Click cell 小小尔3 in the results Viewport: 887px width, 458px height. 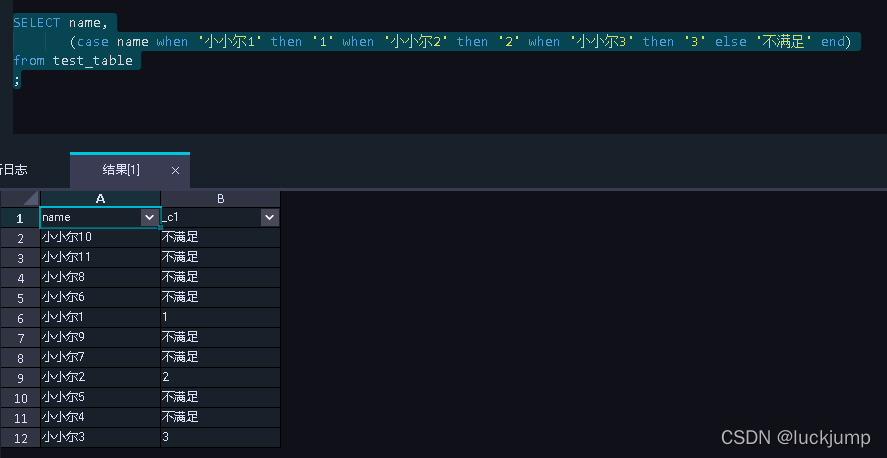point(101,438)
